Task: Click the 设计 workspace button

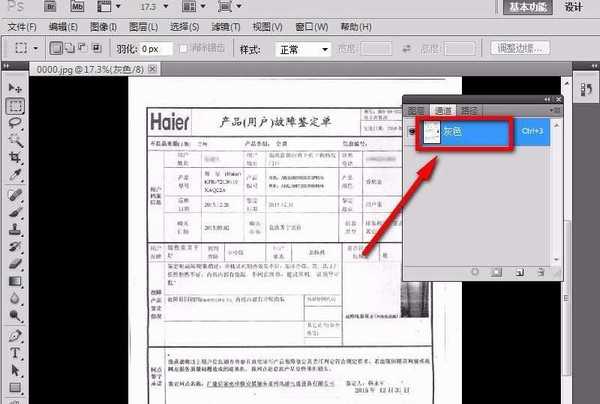Action: click(575, 6)
